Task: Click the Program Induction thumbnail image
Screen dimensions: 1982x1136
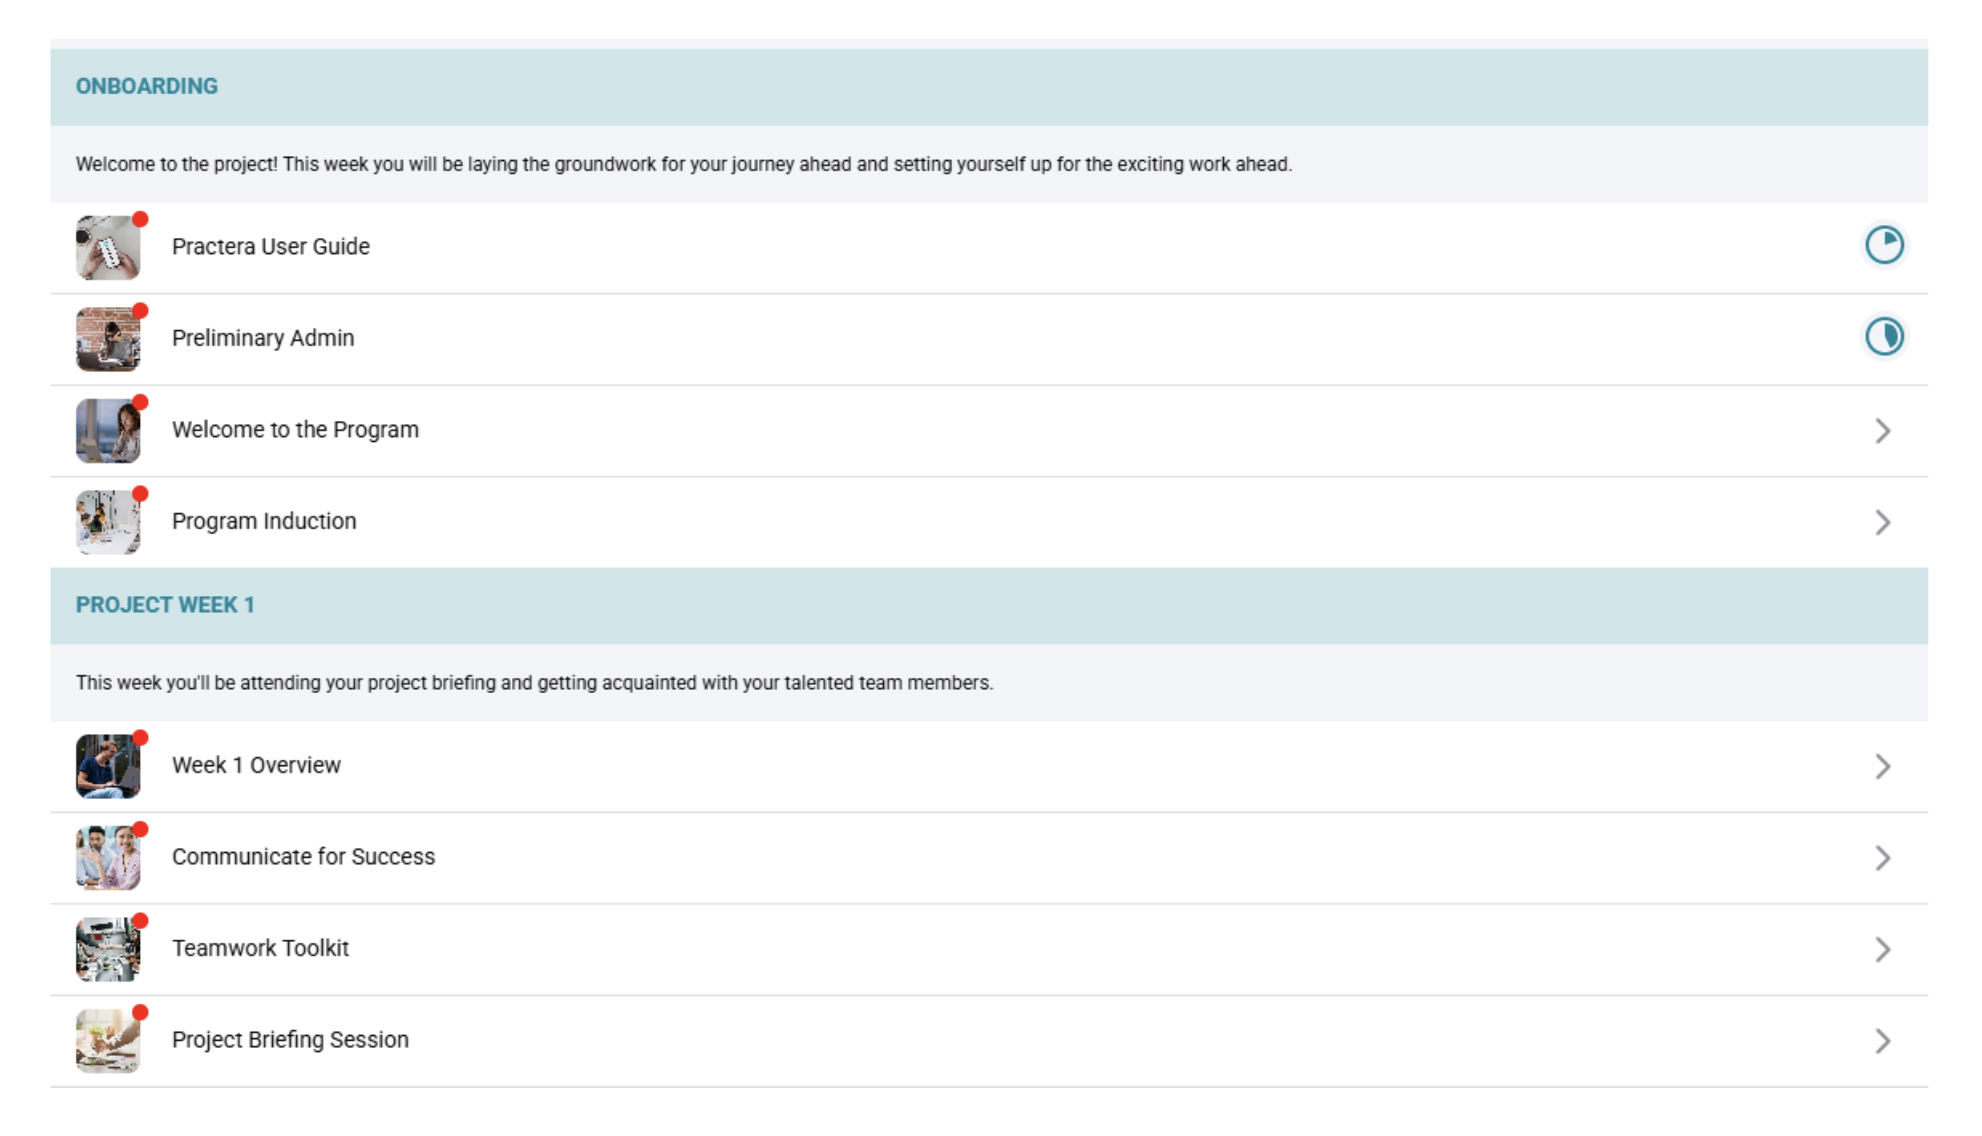Action: pos(108,522)
